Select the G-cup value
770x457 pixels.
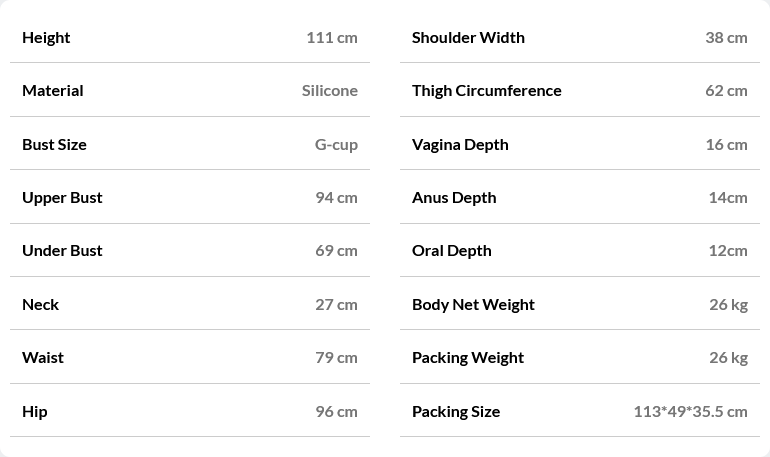coord(336,144)
